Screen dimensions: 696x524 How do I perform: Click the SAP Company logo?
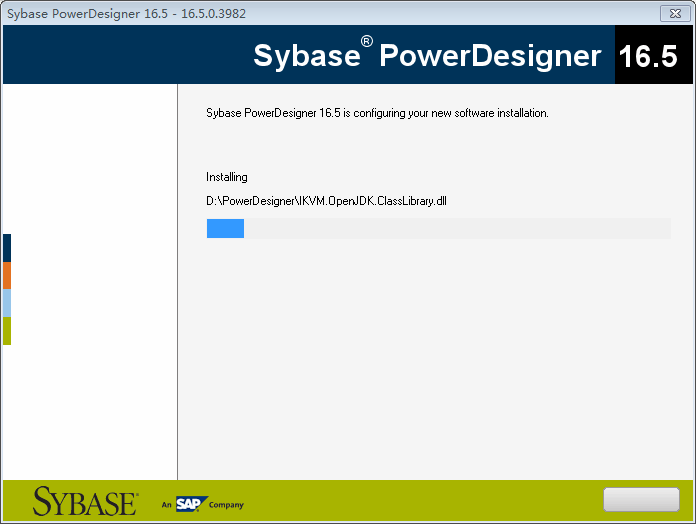coord(203,504)
